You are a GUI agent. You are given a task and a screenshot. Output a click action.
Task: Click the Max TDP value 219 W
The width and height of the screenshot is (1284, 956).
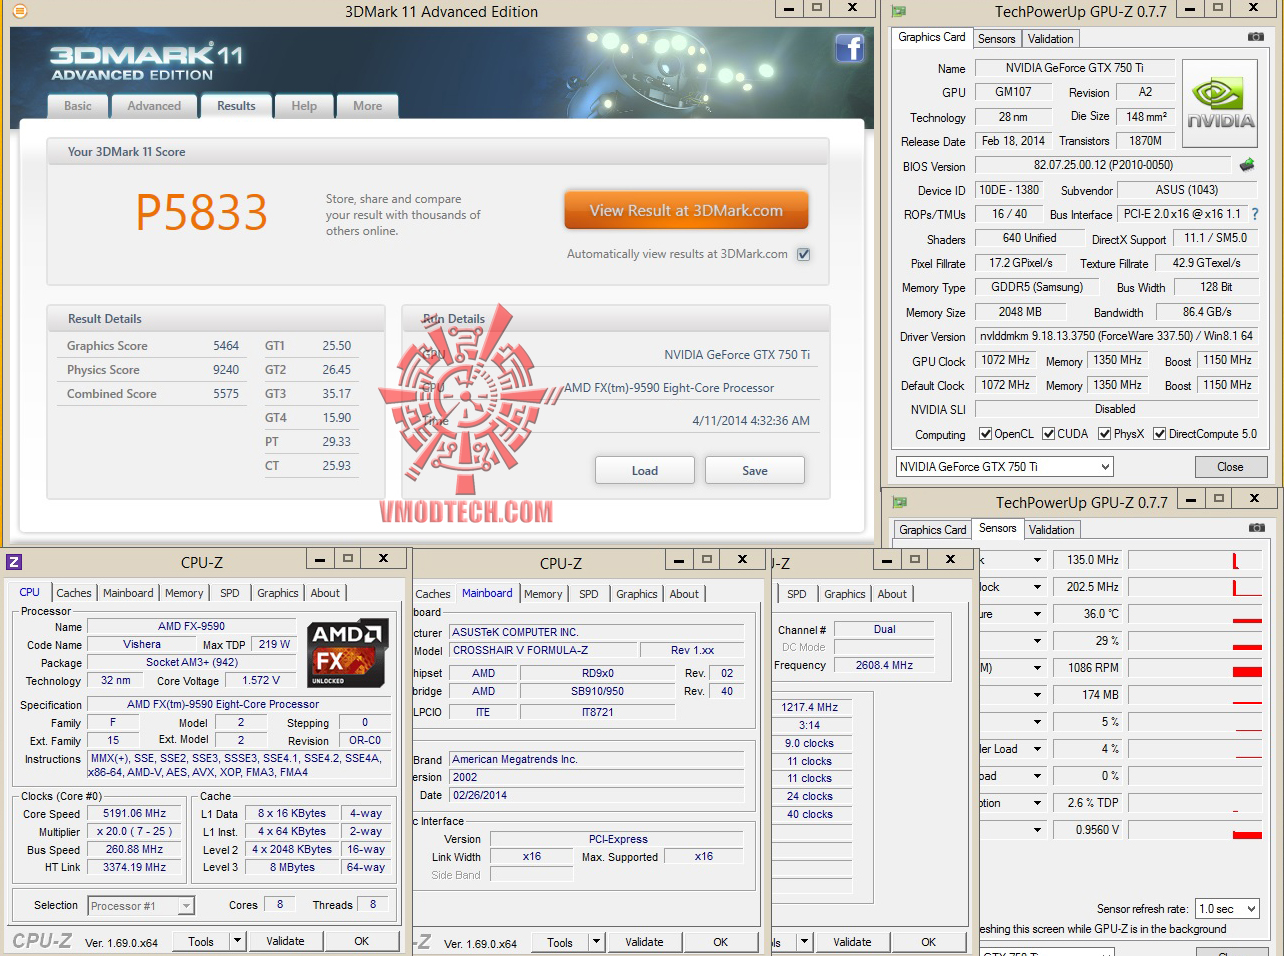(x=274, y=645)
